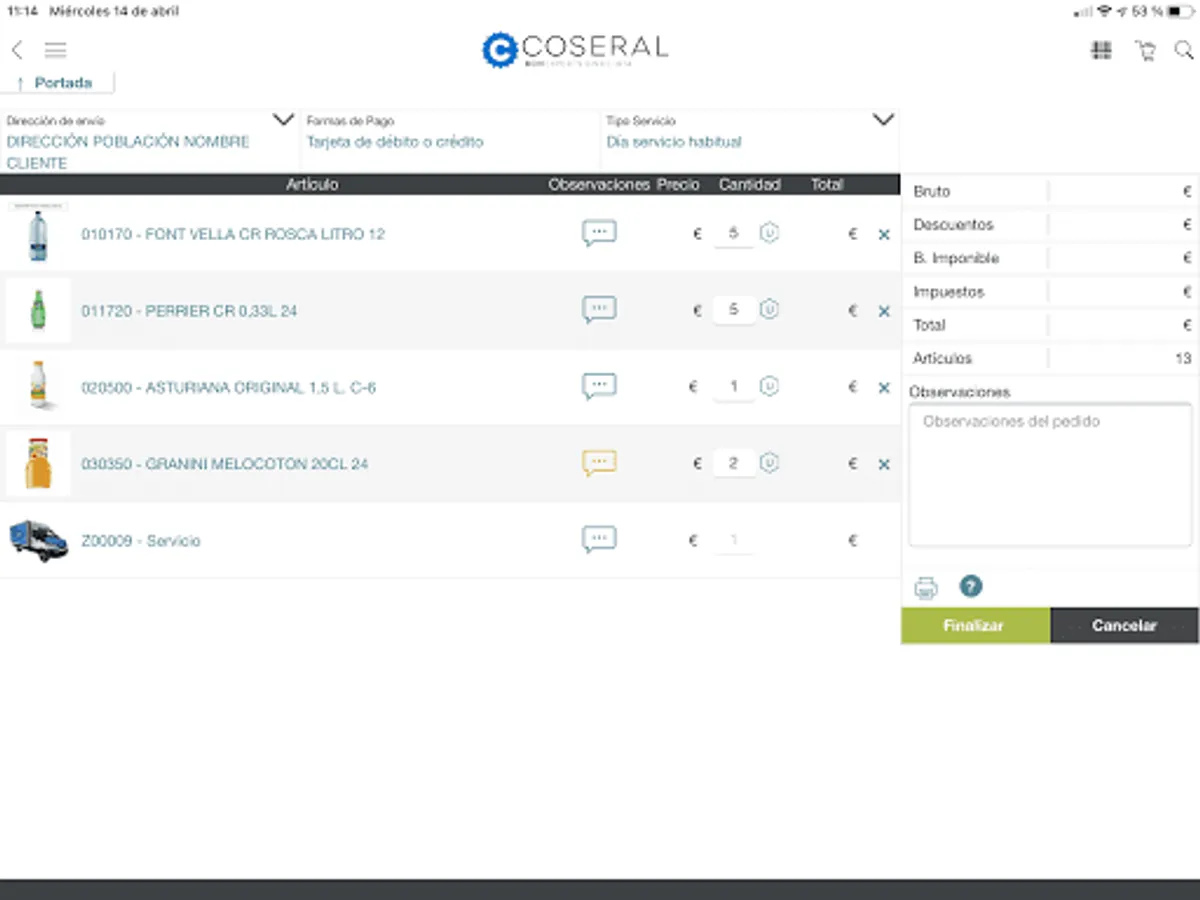Open product 010170 - FONT VELLA CR ROSCA LITRO 12
The height and width of the screenshot is (900, 1200).
(x=233, y=234)
